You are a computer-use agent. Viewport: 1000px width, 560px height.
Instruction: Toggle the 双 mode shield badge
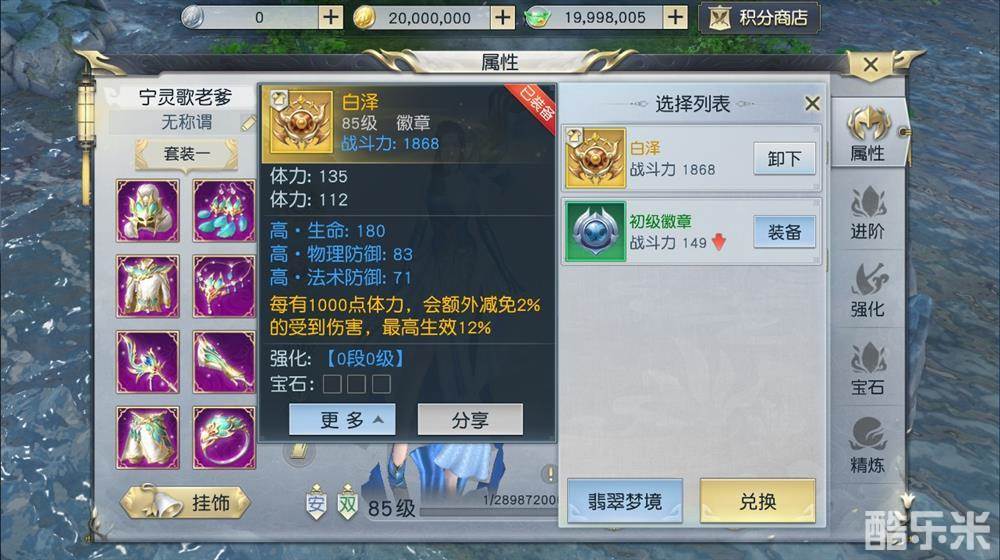(348, 503)
